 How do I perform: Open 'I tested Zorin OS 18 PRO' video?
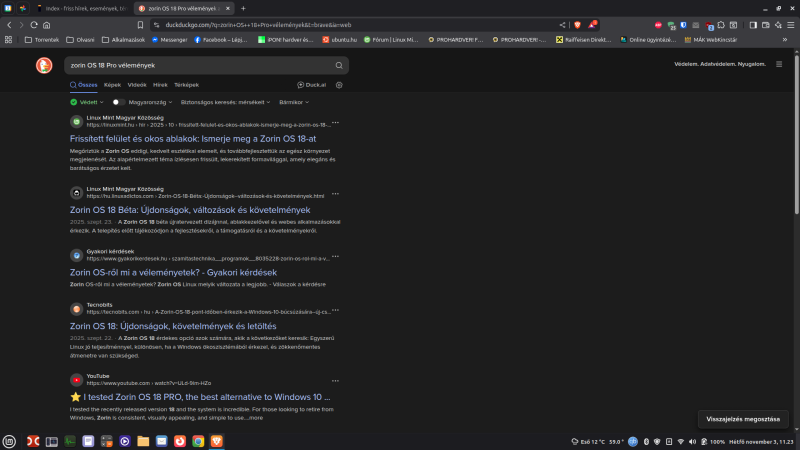200,397
